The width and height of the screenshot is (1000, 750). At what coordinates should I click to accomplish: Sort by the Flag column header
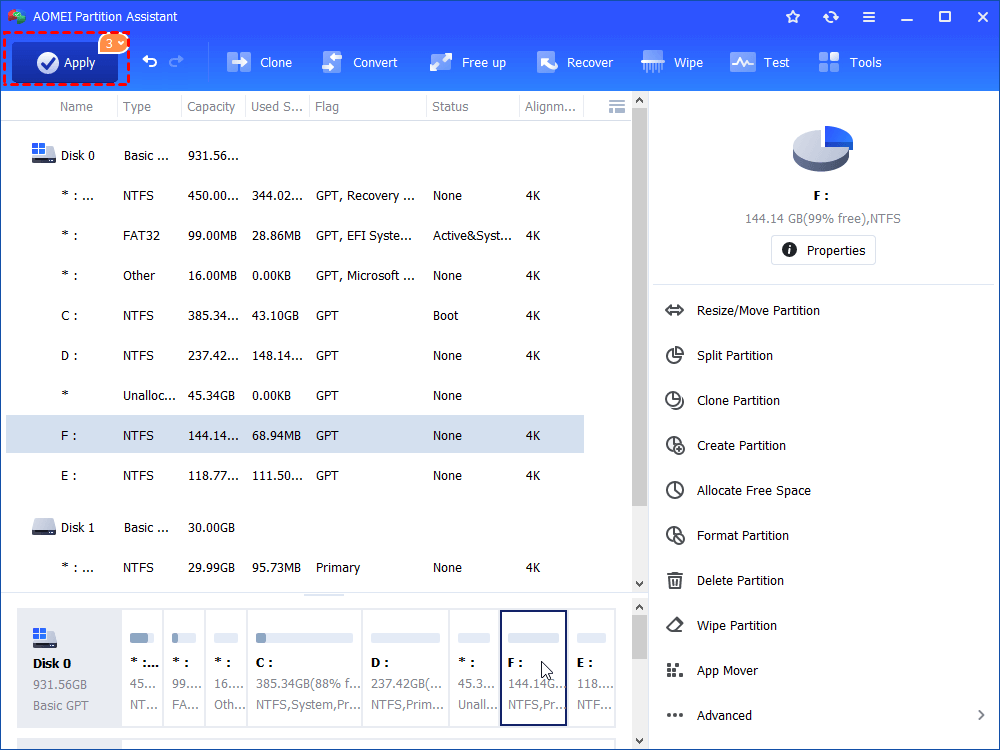click(x=327, y=107)
